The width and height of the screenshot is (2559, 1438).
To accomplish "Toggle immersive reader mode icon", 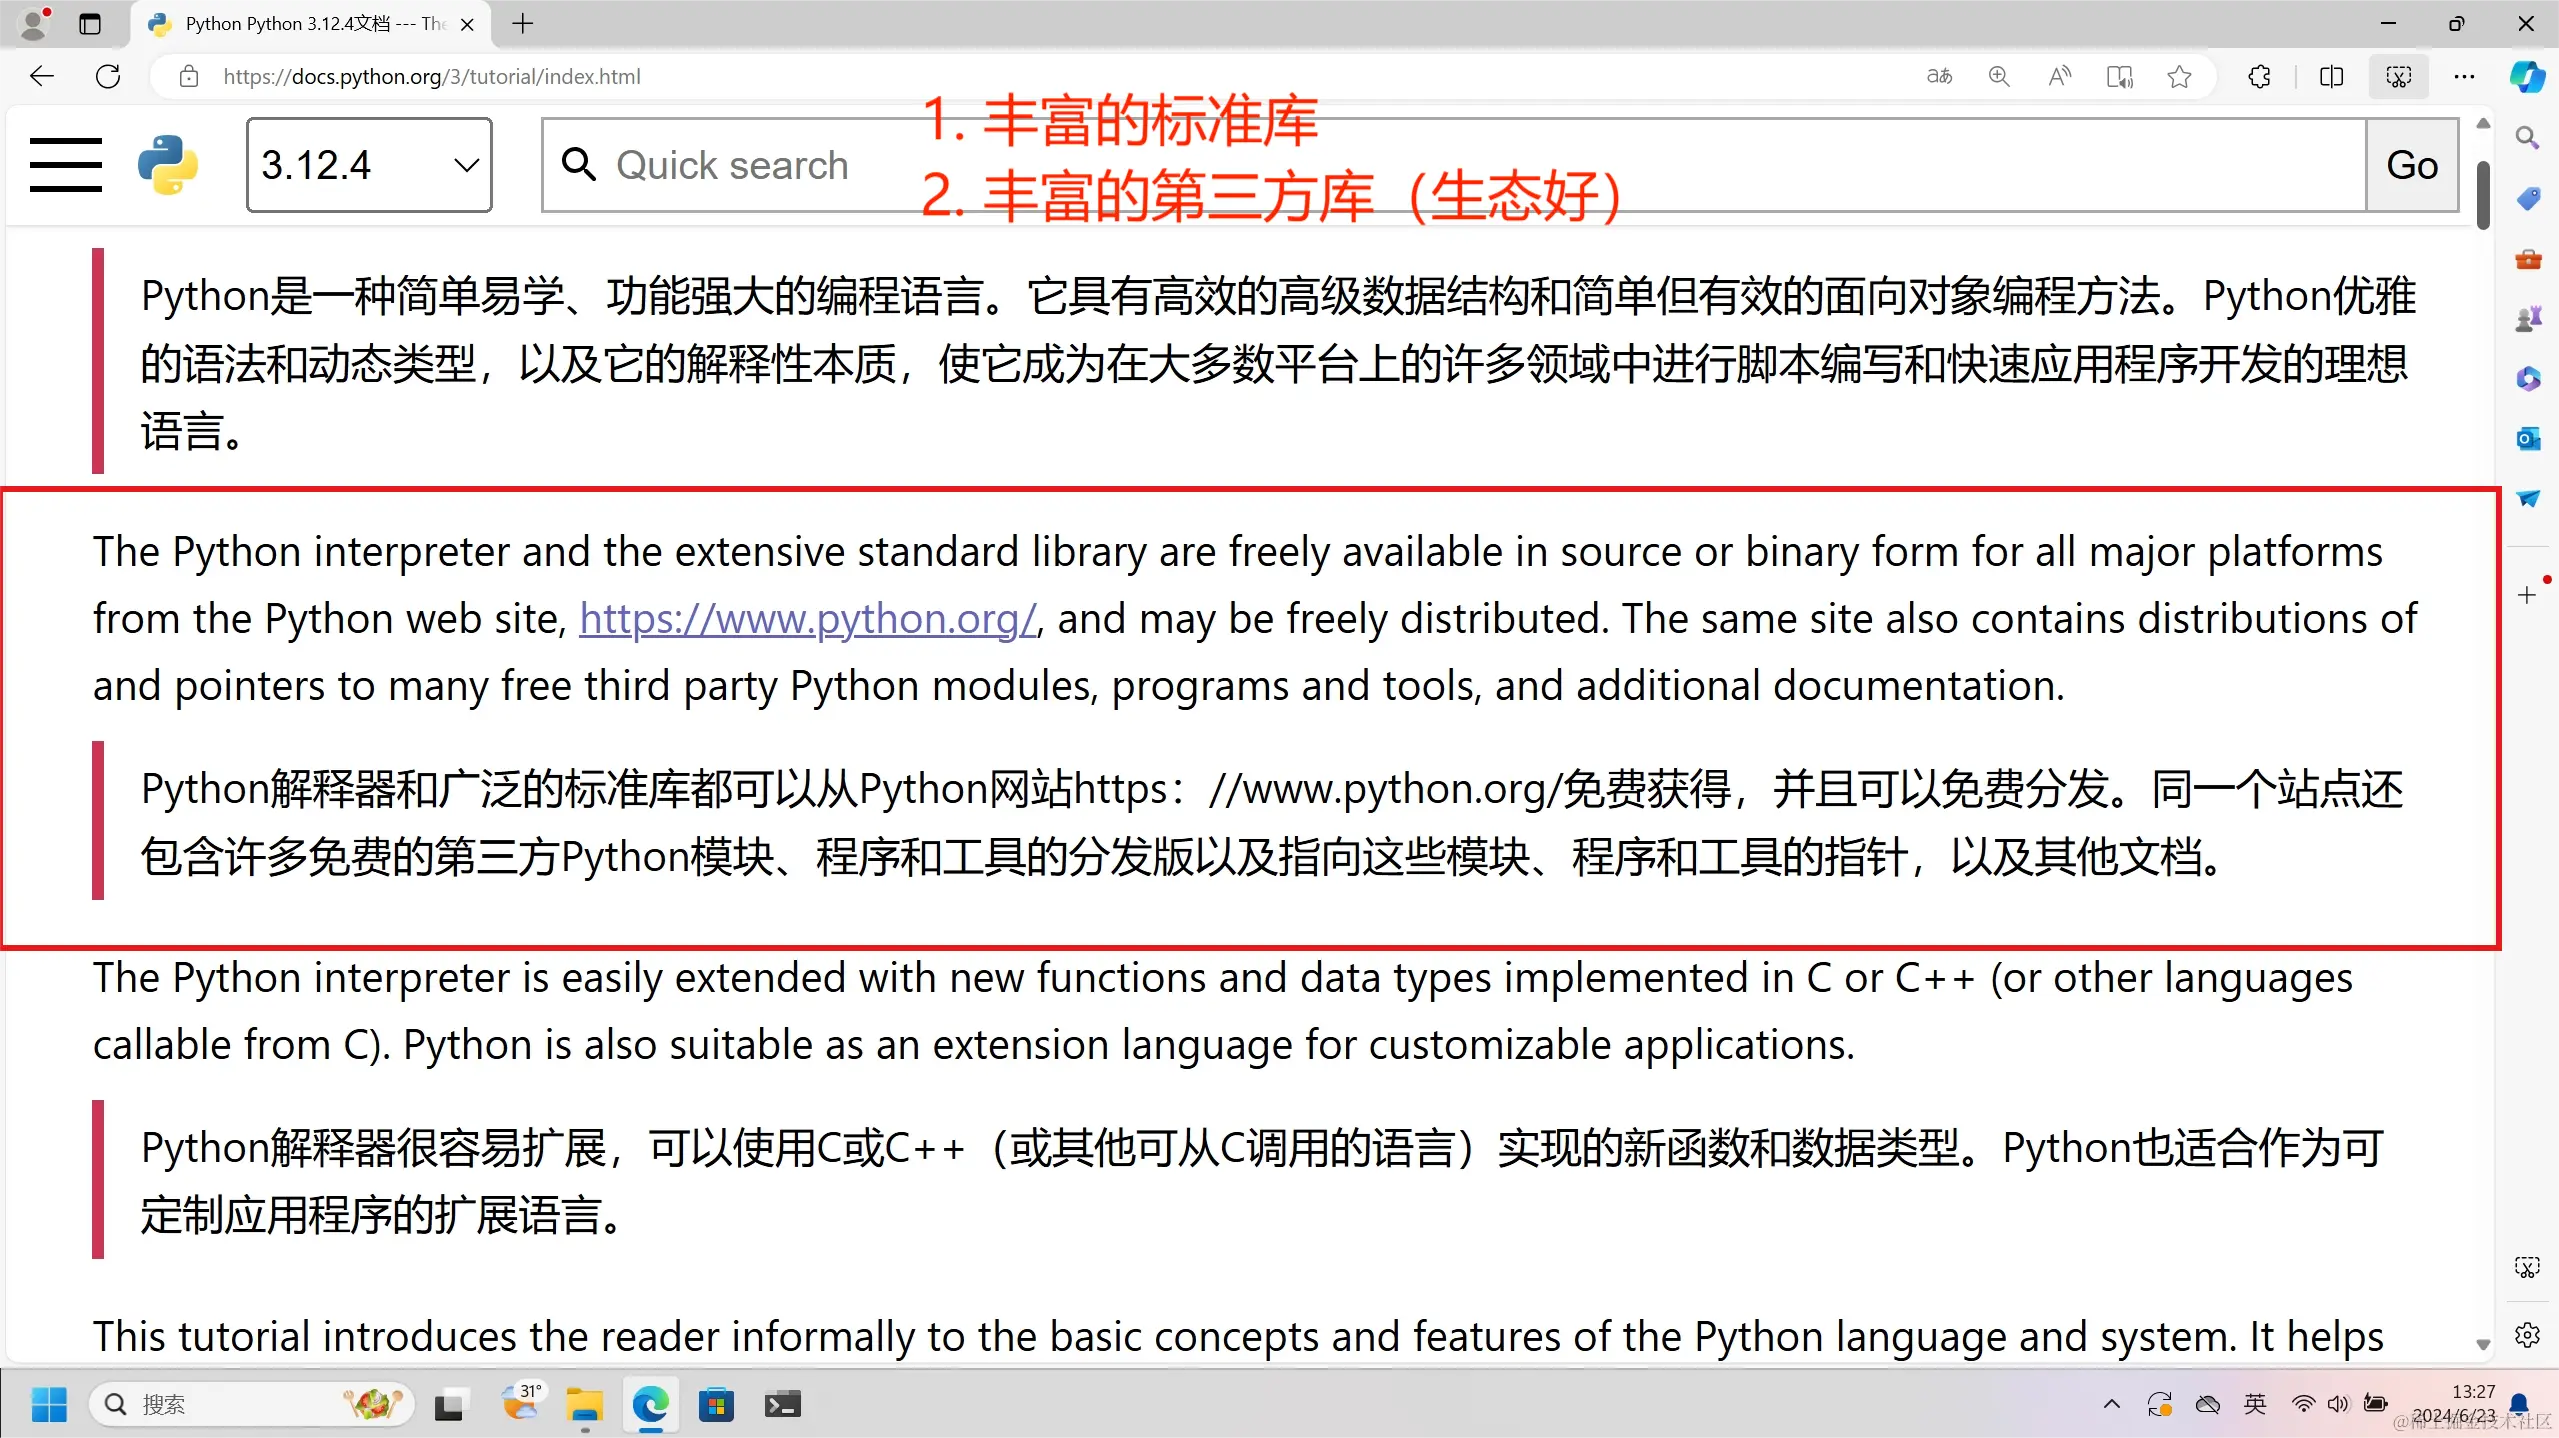I will (2119, 77).
